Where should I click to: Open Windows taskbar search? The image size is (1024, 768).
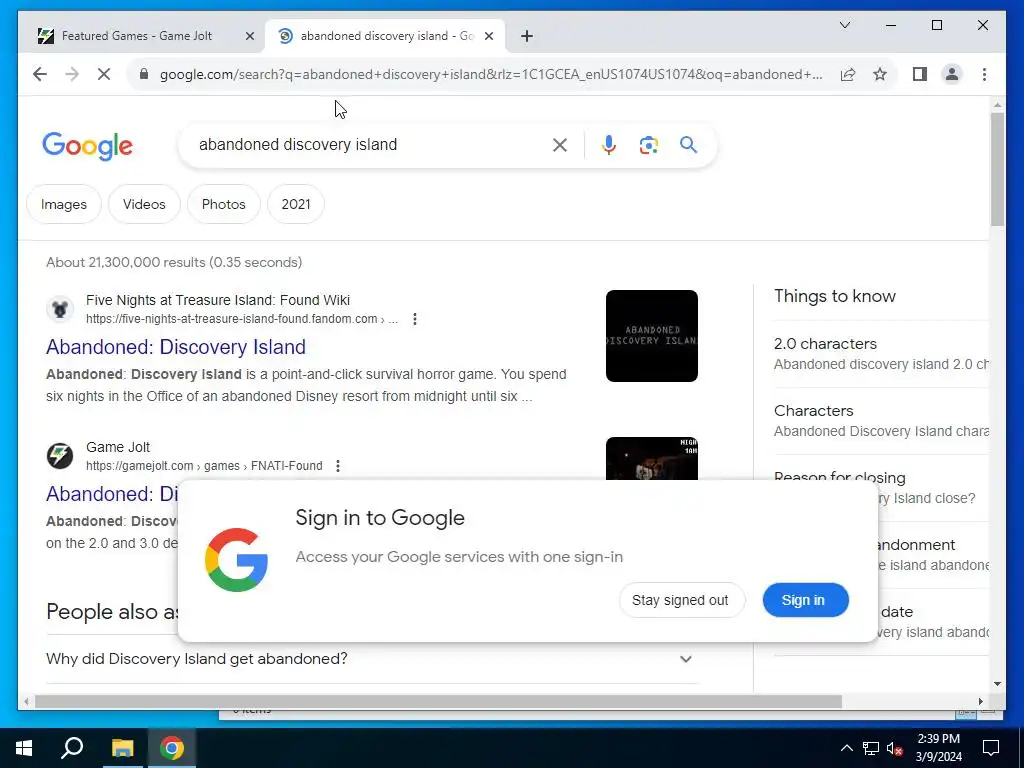(72, 748)
